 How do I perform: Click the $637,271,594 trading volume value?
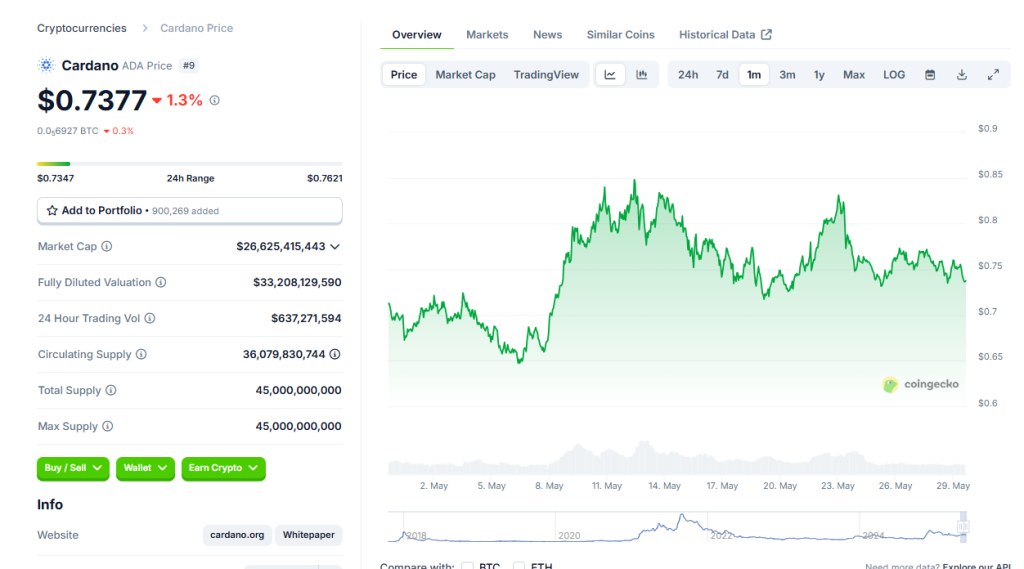pyautogui.click(x=306, y=318)
